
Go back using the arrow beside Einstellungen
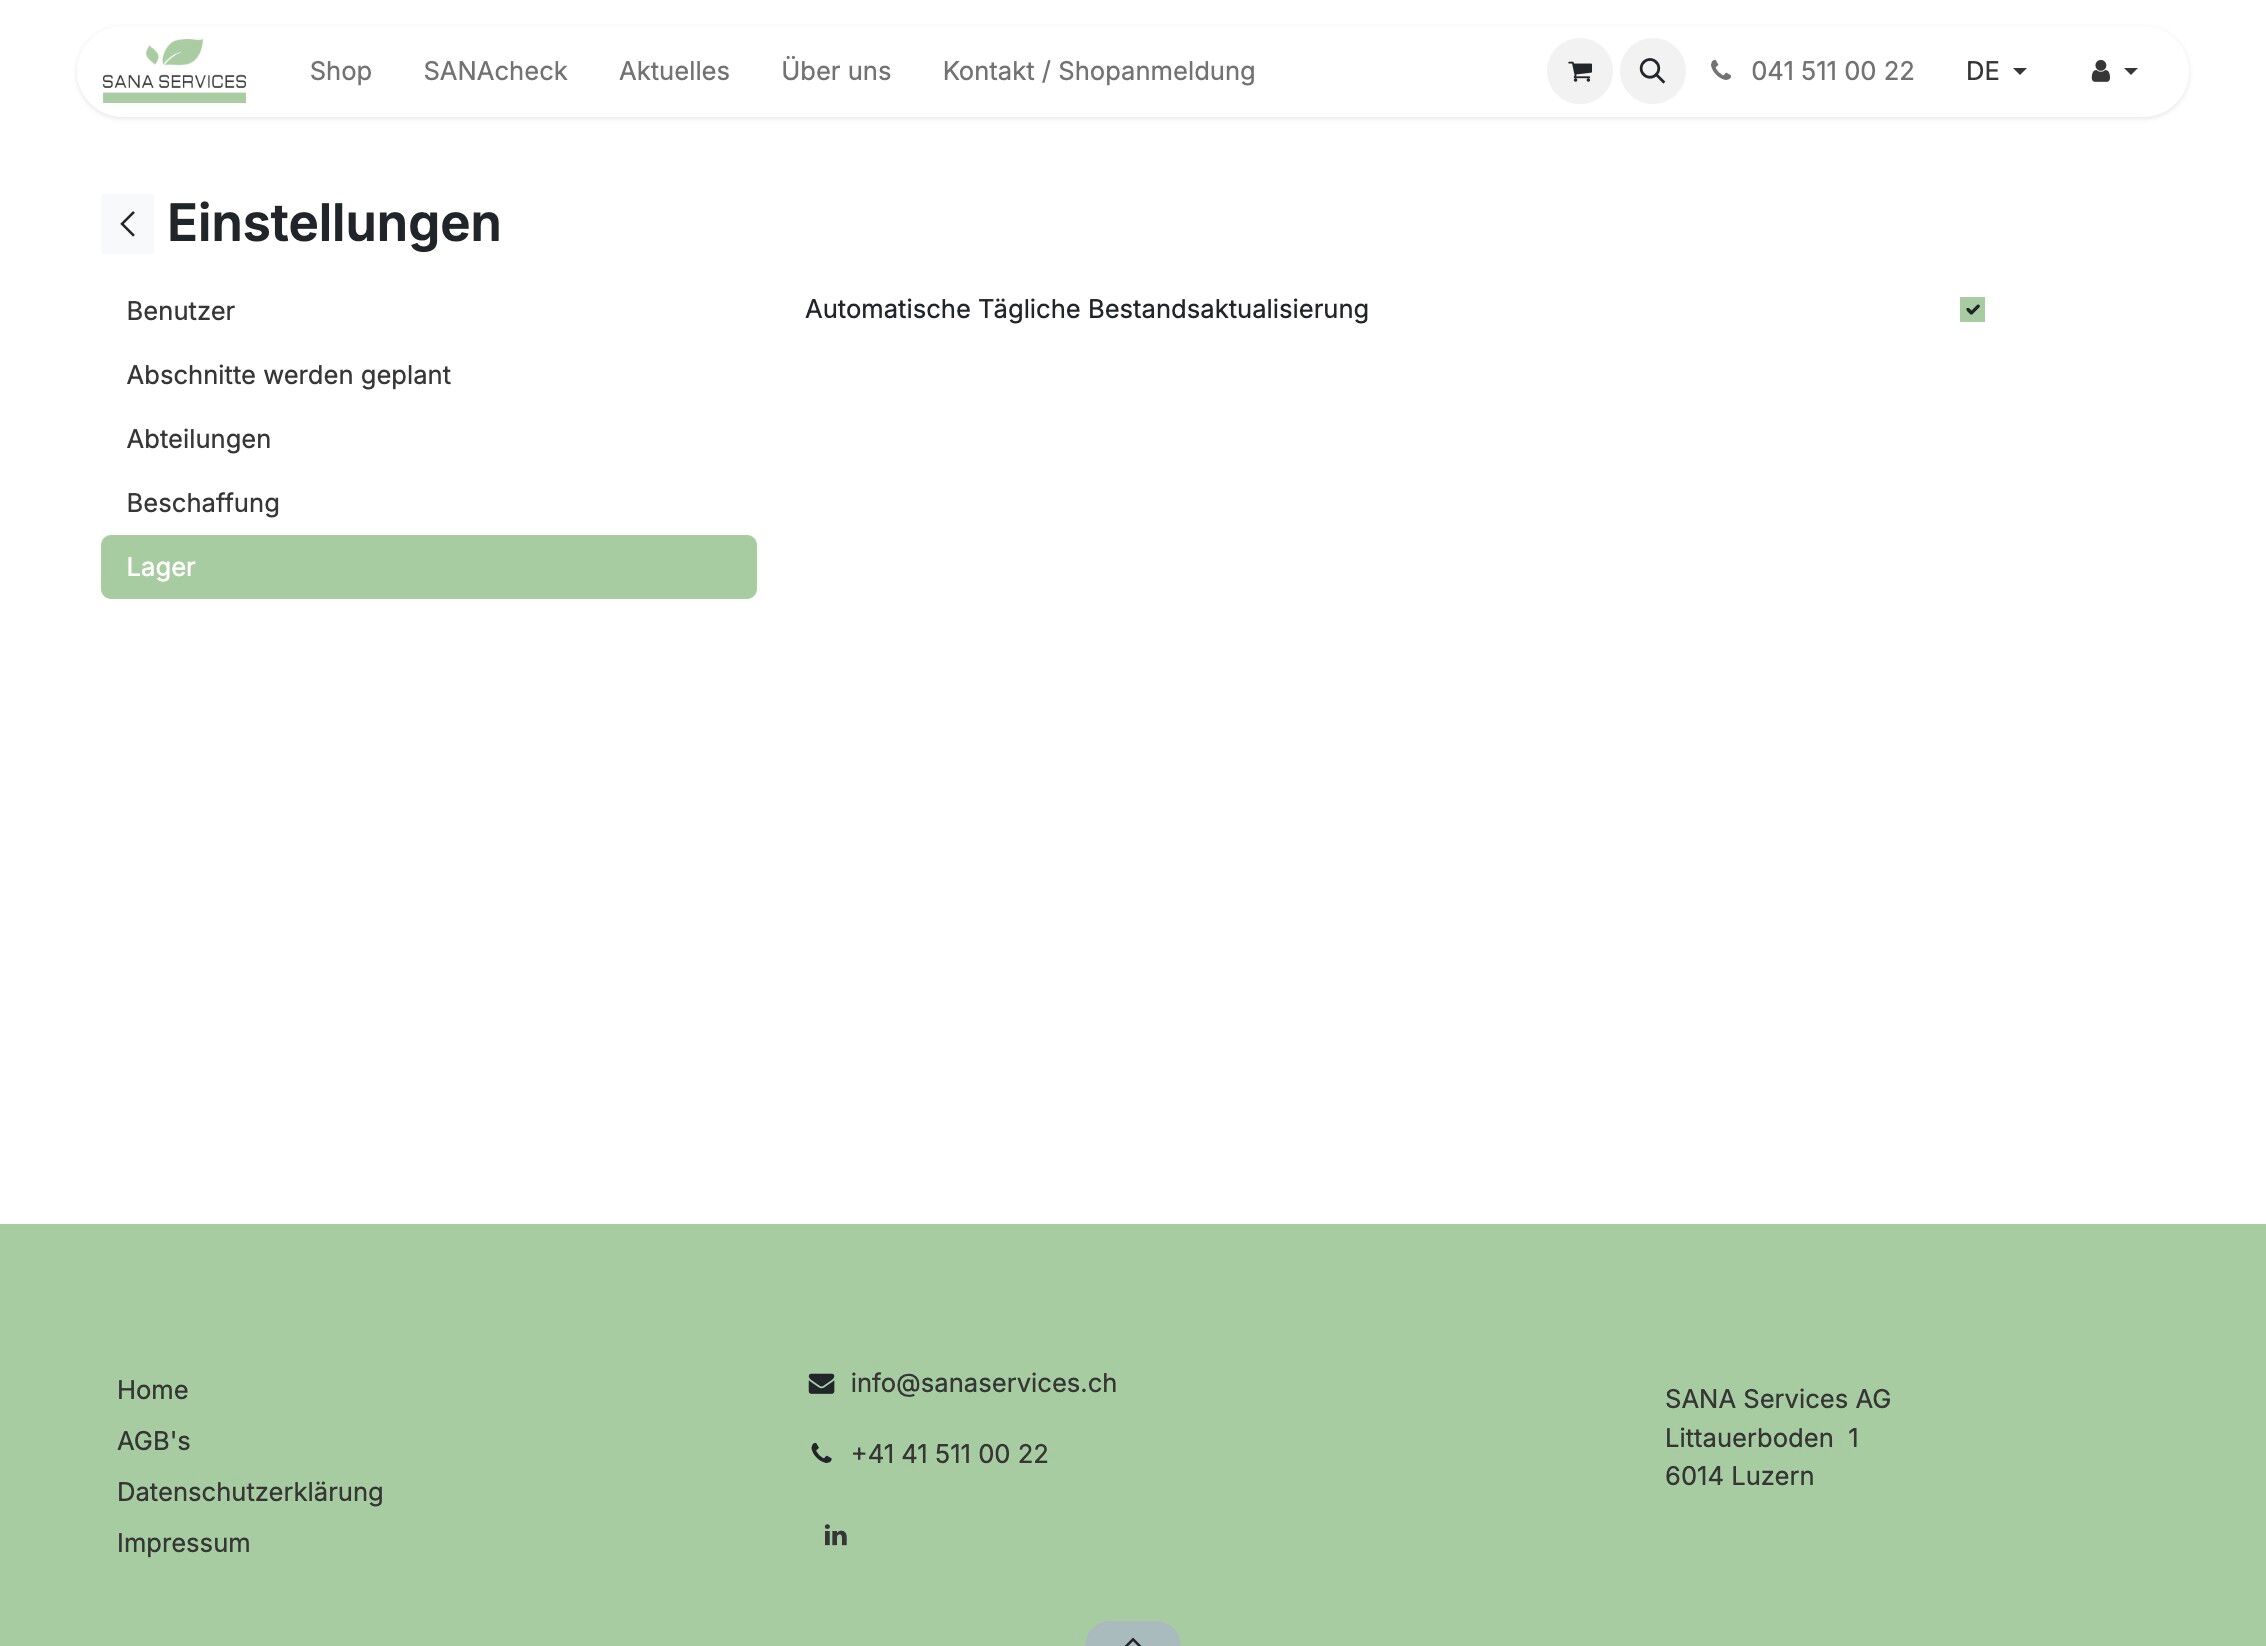128,223
